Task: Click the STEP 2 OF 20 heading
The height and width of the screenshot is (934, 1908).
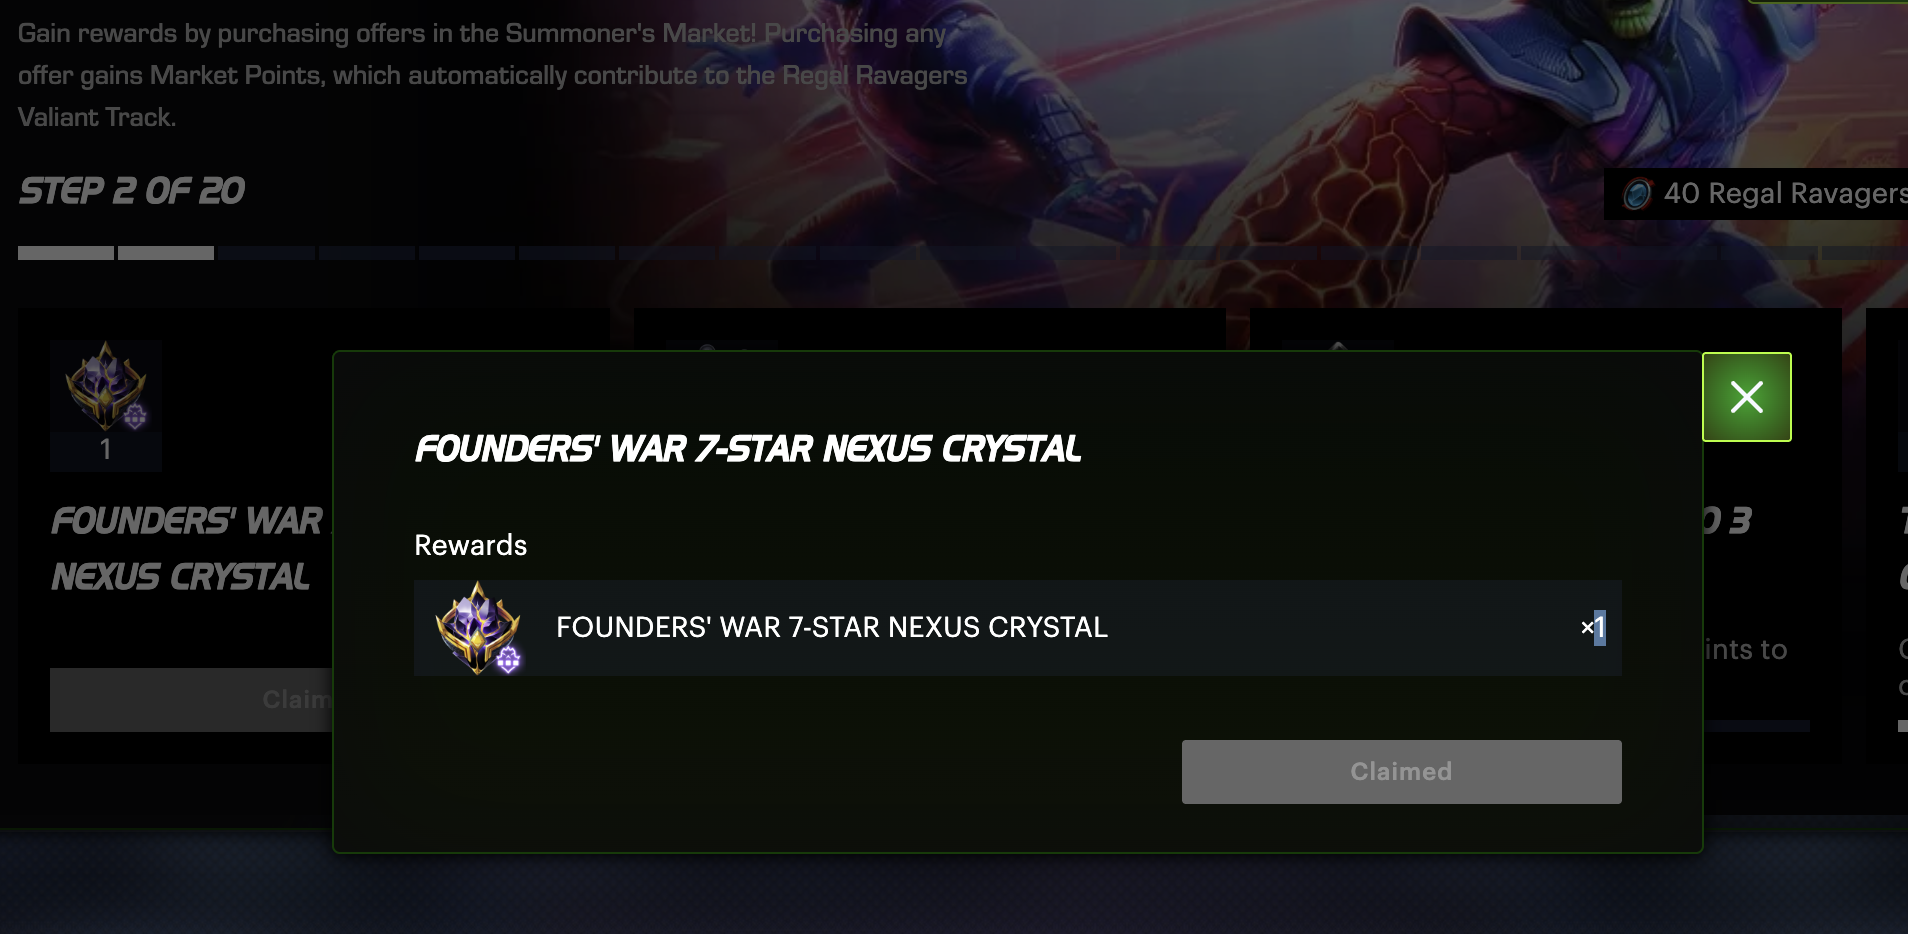Action: click(x=131, y=191)
